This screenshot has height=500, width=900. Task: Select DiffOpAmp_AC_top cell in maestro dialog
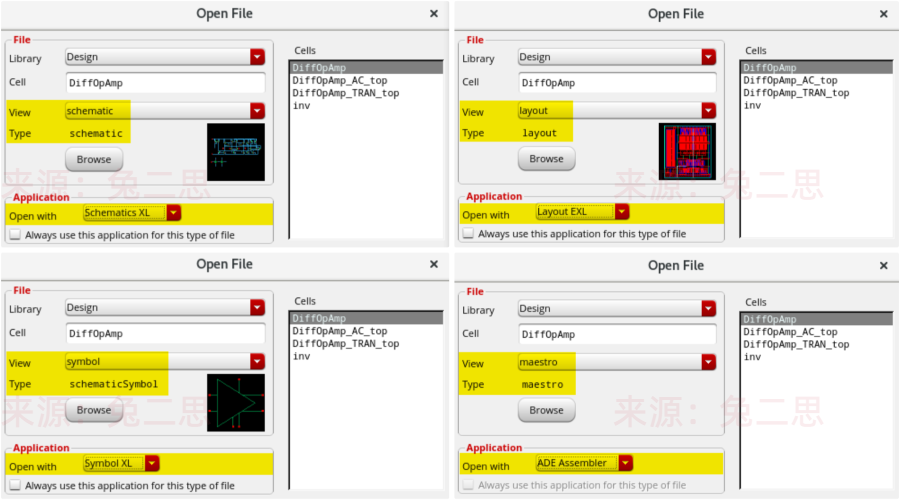pos(790,332)
